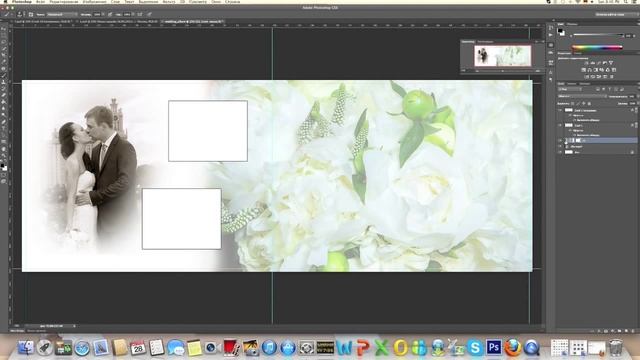Open the Brush Preset picker dropdown

(24, 14)
